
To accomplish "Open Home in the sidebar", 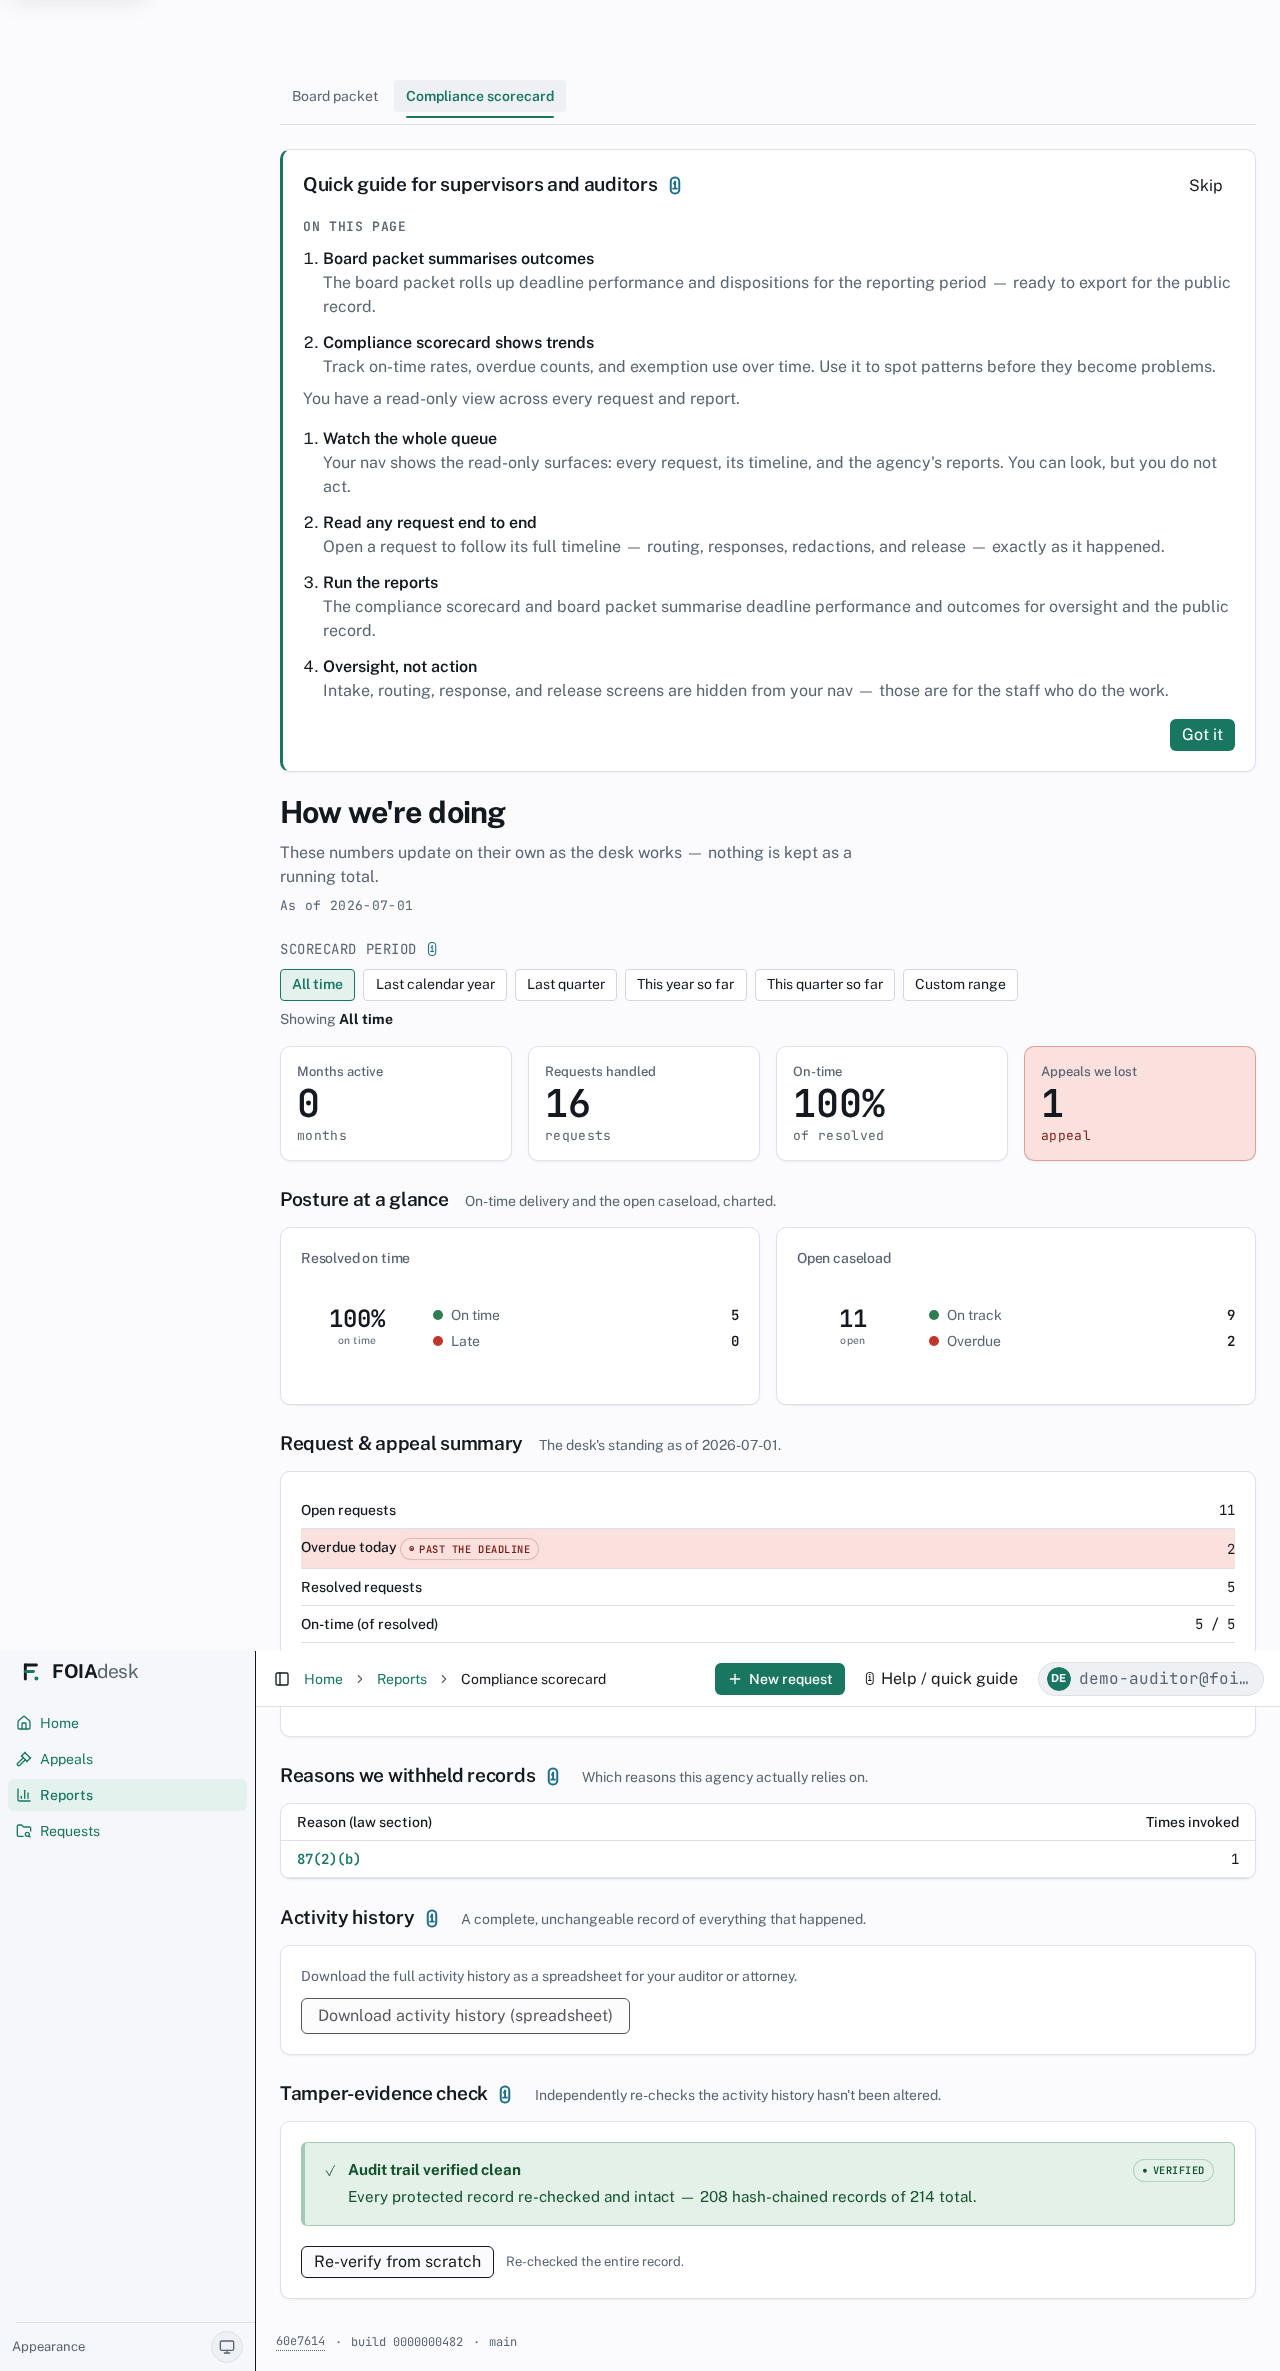I will click(x=127, y=1723).
